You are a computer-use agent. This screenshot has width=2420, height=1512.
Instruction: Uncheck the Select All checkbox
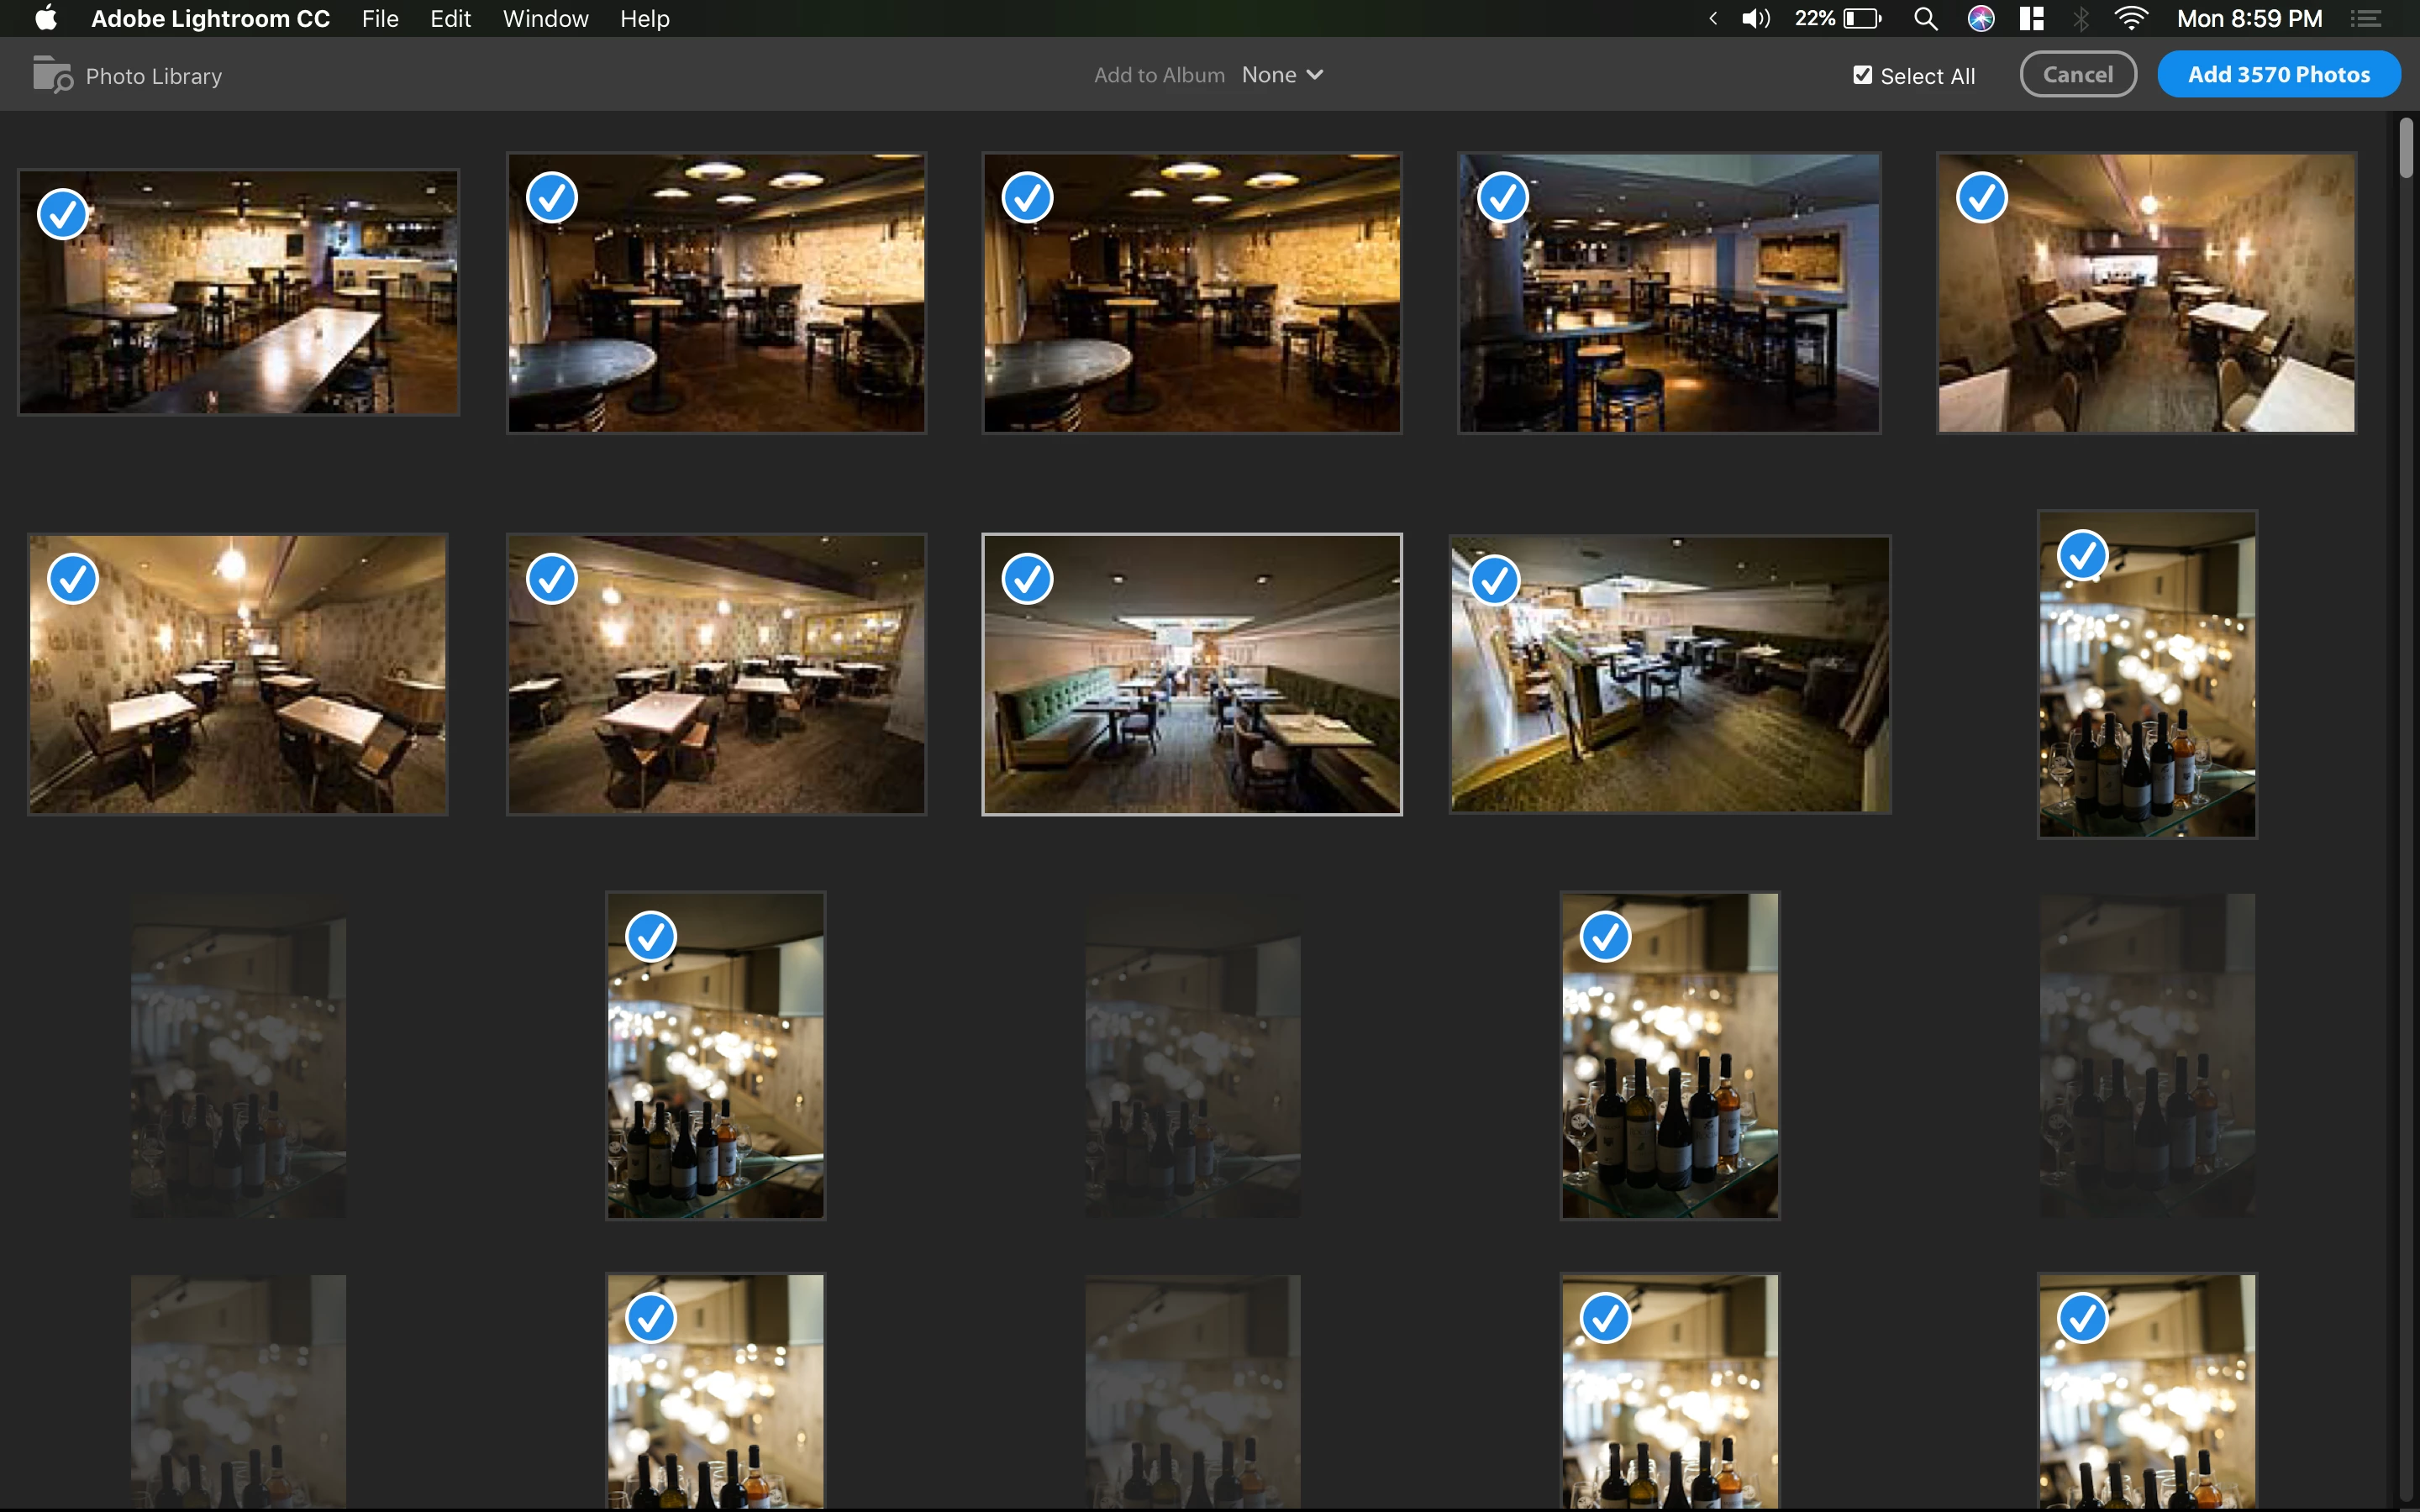click(1862, 75)
